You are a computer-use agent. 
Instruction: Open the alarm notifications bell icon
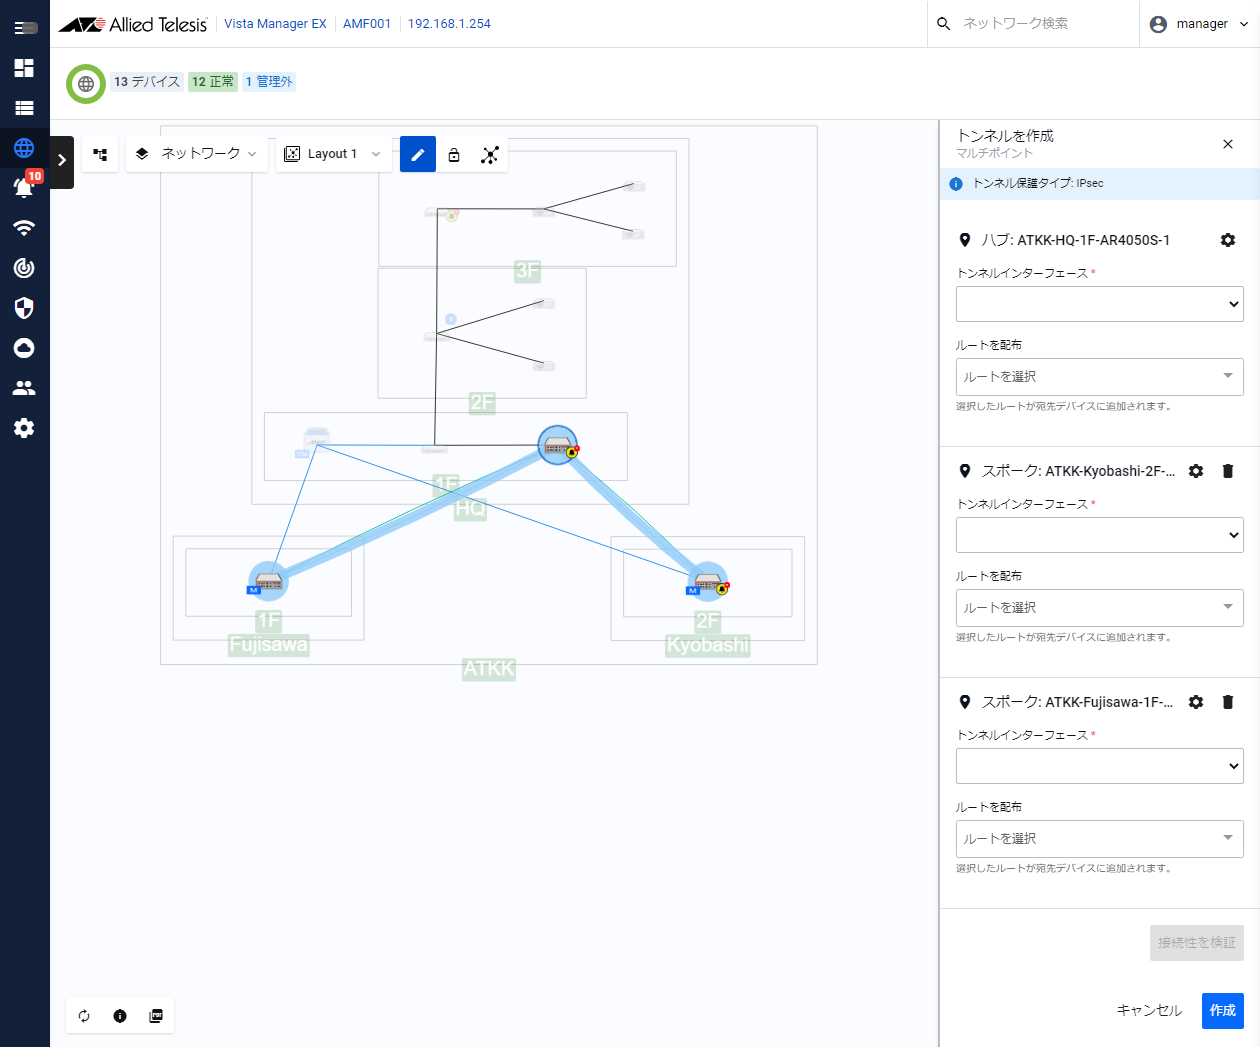coord(24,187)
